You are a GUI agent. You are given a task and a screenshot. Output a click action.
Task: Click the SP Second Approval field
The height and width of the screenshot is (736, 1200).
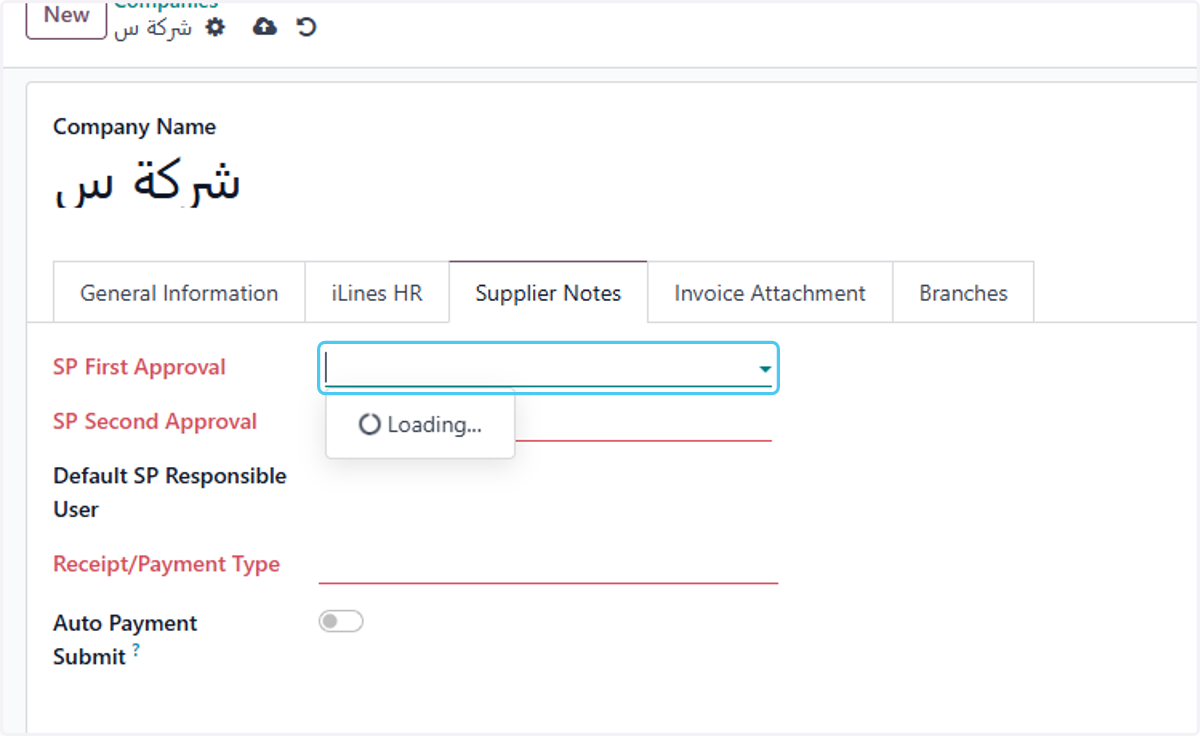tap(548, 423)
